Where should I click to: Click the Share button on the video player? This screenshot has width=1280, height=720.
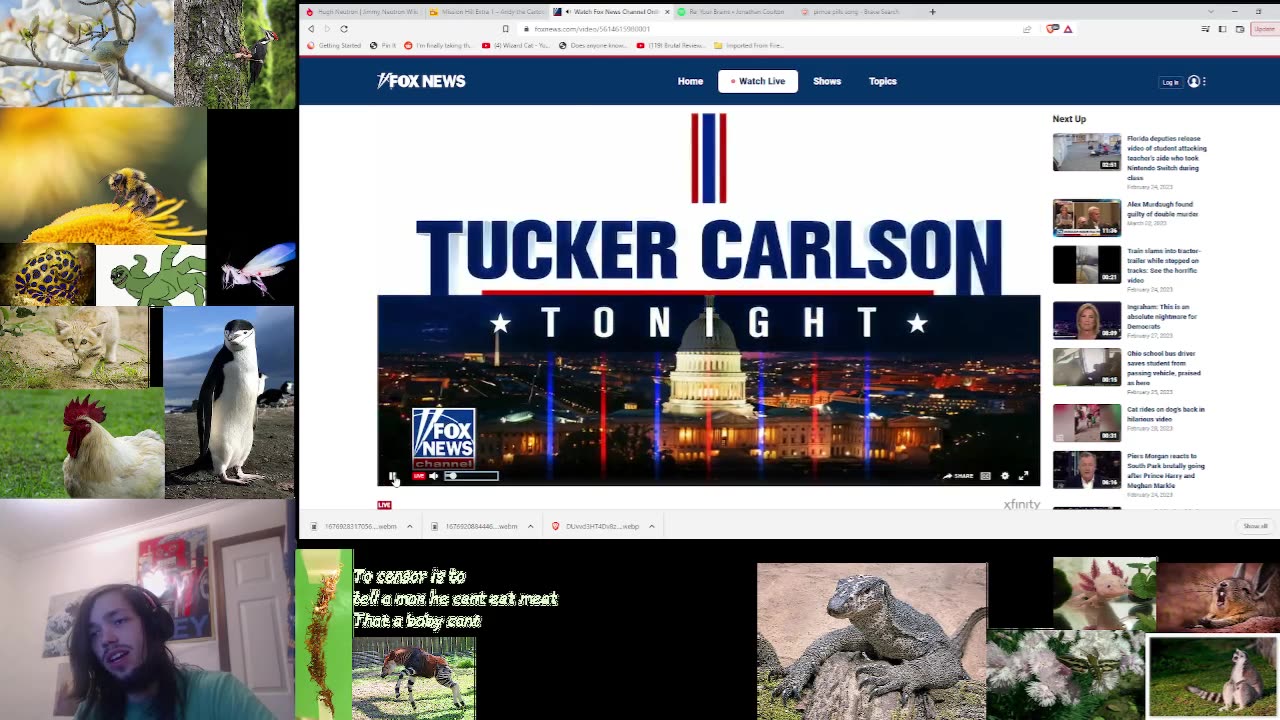point(958,476)
